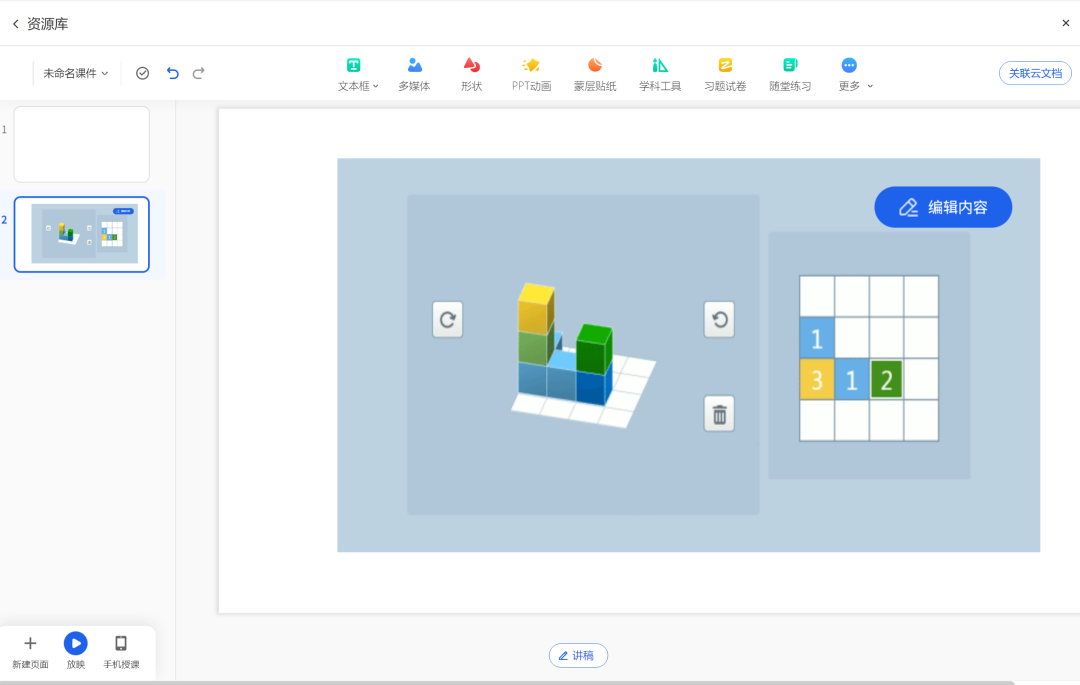Screen dimensions: 1080x685
Task: Select the slide 1 thumbnail
Action: [82, 144]
